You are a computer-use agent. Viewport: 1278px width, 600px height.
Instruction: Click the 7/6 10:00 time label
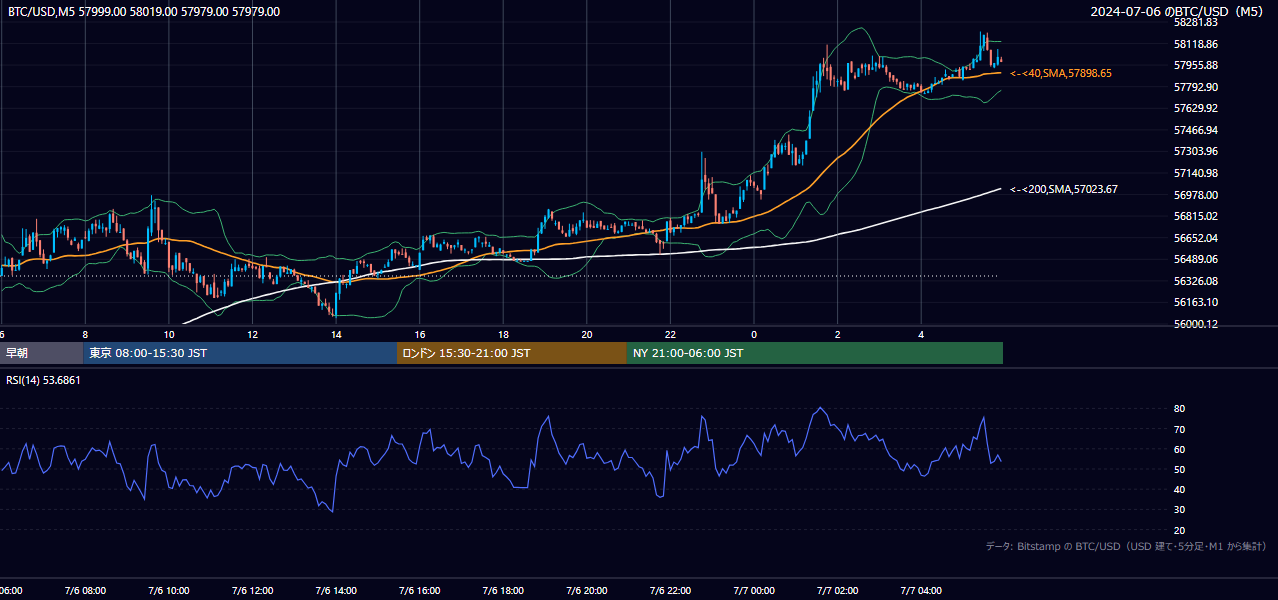[168, 591]
